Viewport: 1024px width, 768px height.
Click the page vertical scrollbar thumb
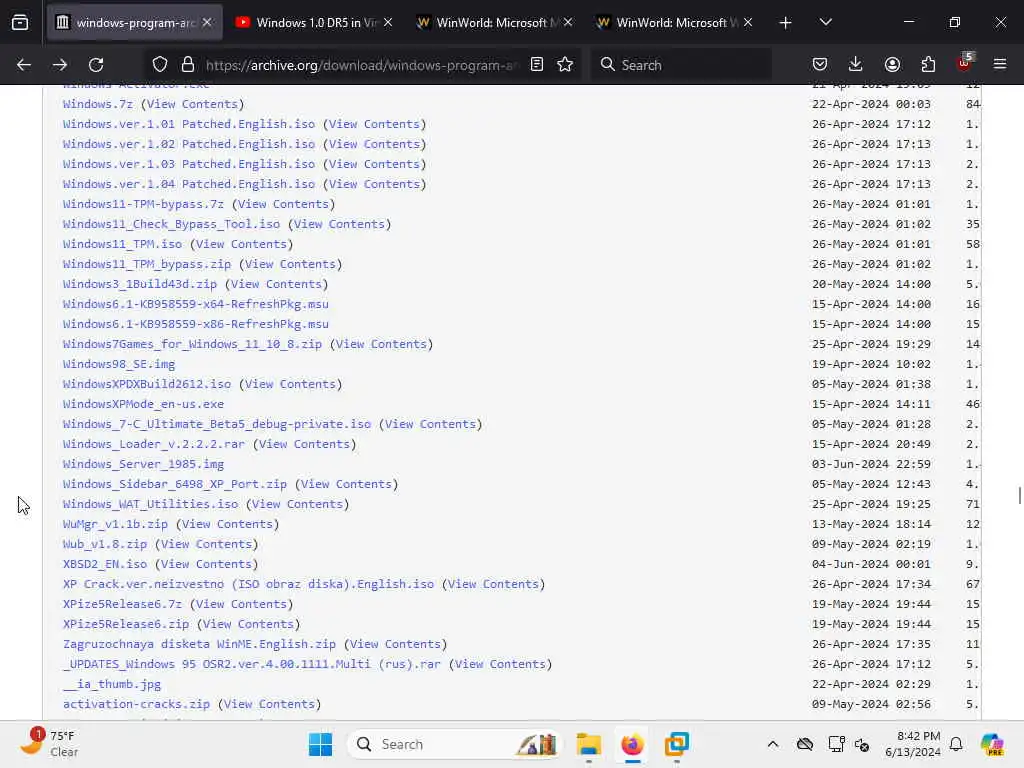pos(1019,495)
